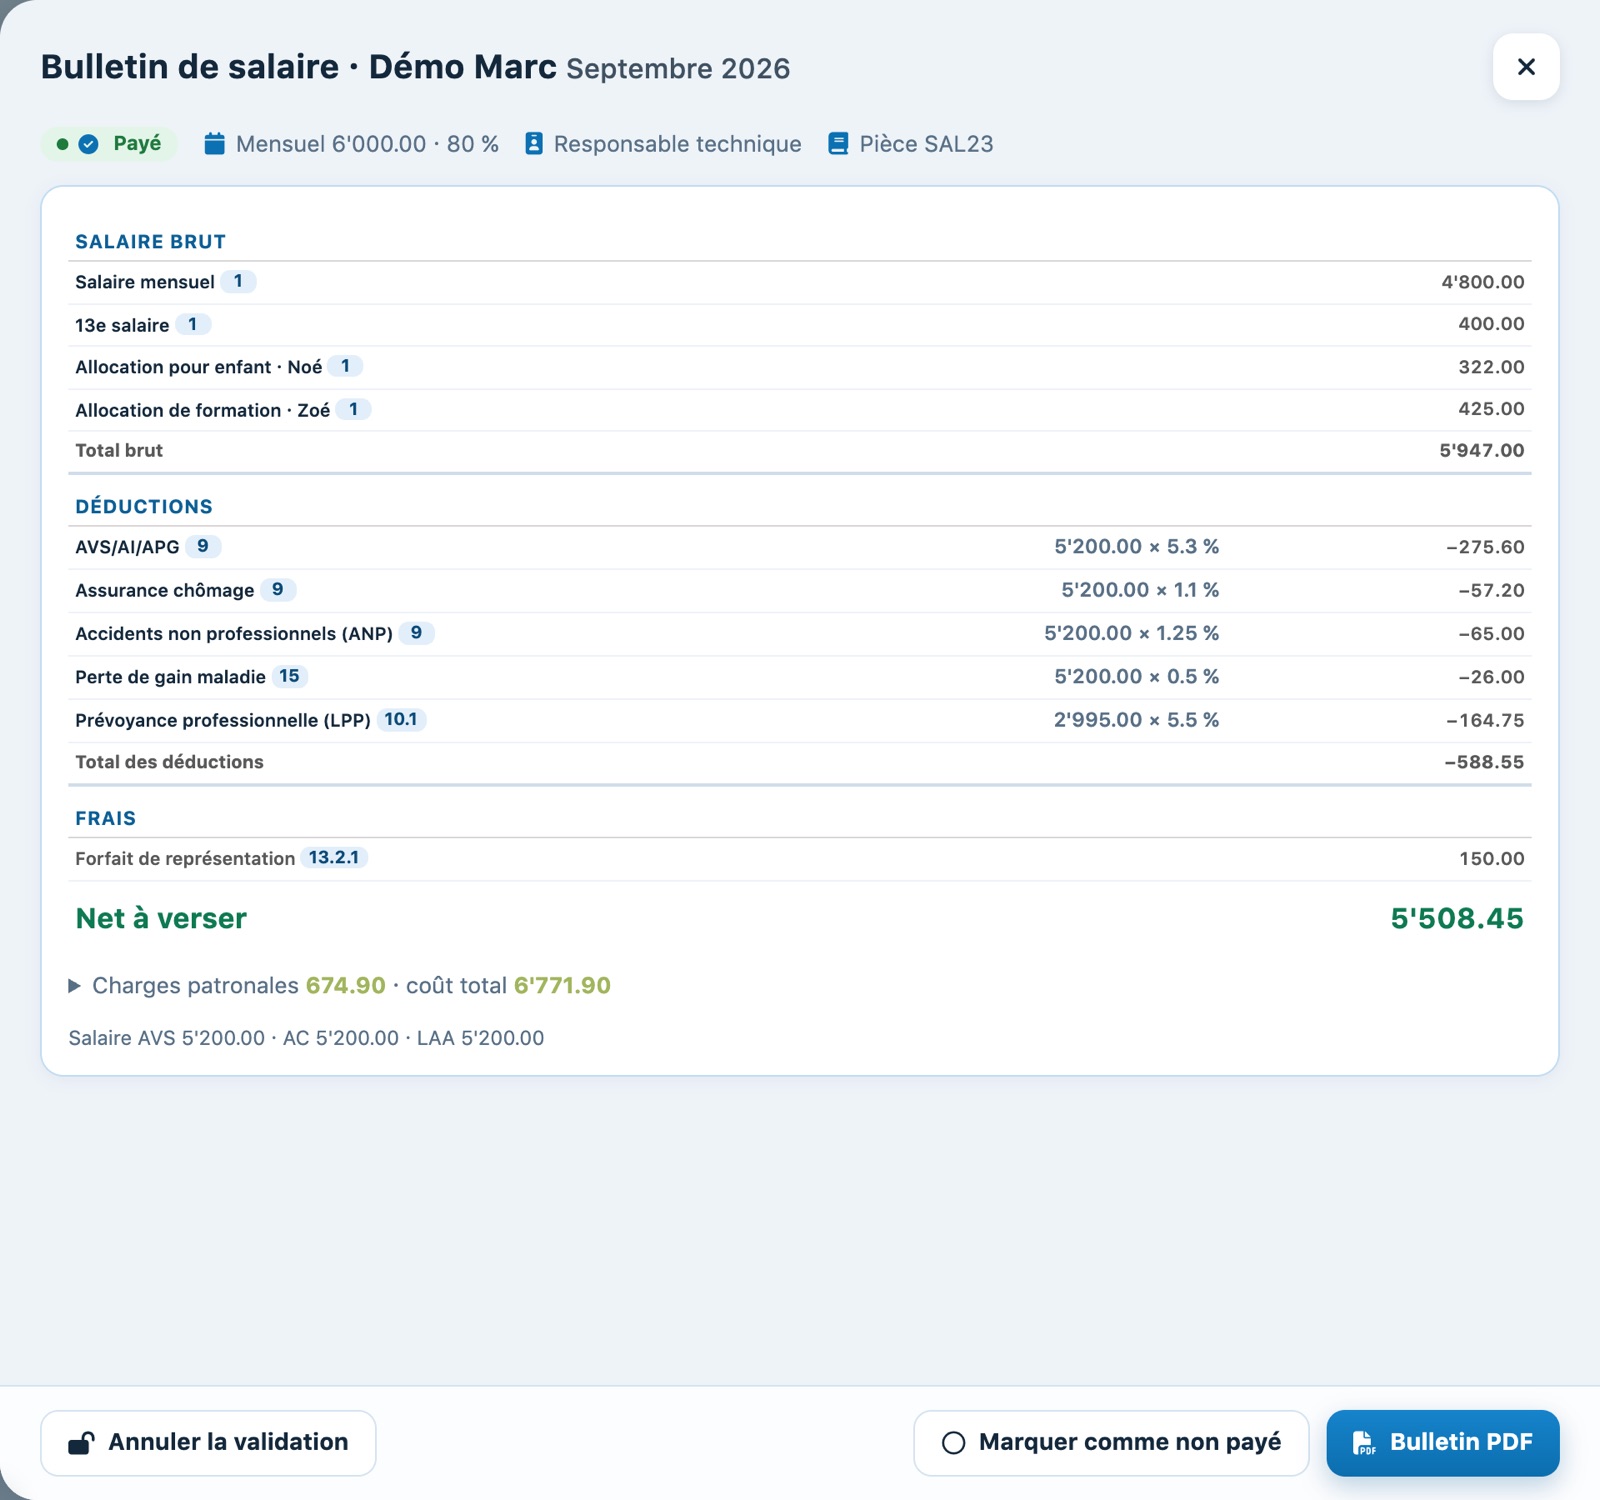Download the Bulletin PDF
The height and width of the screenshot is (1500, 1600).
(x=1443, y=1442)
